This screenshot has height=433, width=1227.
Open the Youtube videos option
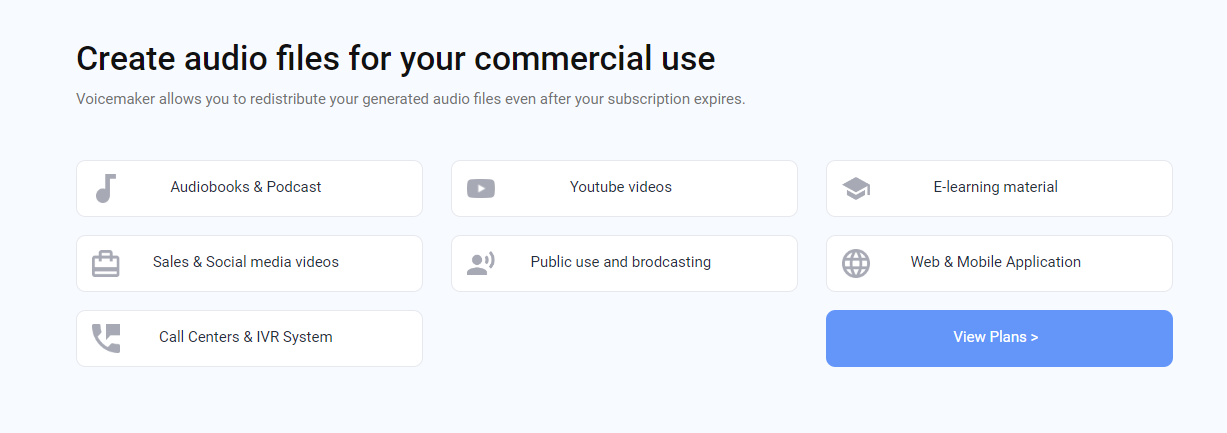tap(621, 187)
